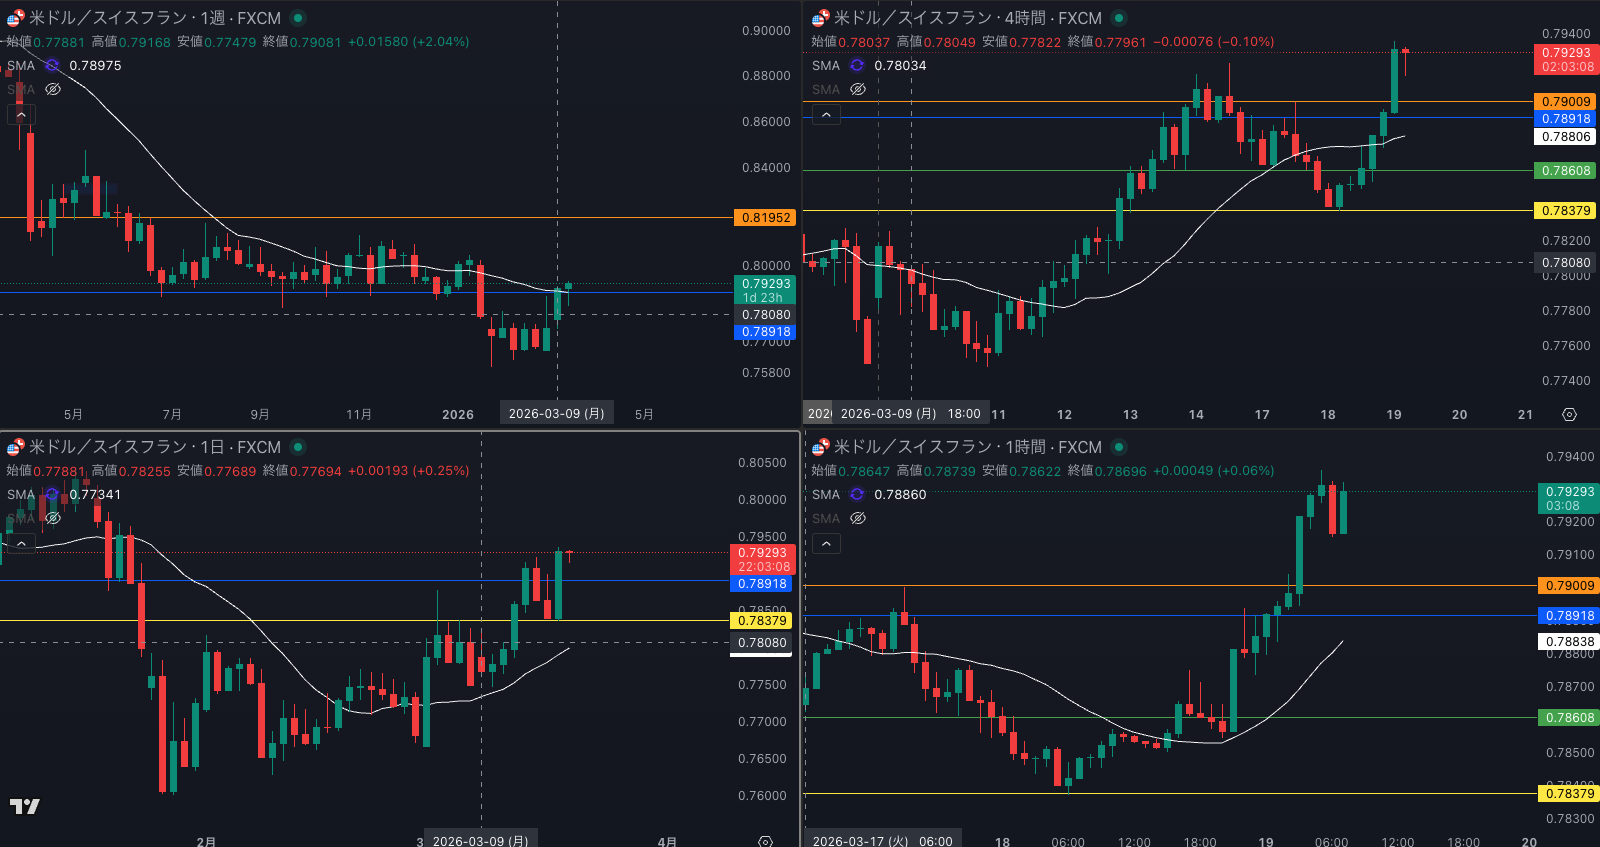The height and width of the screenshot is (847, 1600).
Task: Click the TradingView logo on daily chart
Action: tap(25, 806)
